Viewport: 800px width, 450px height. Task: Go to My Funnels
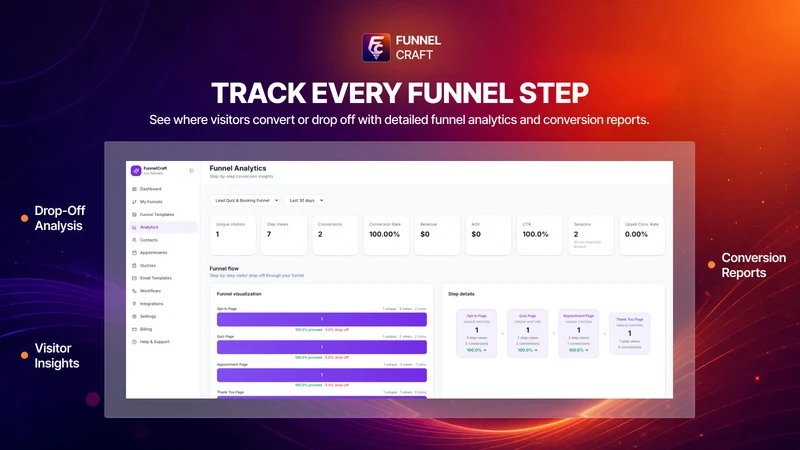[163, 202]
